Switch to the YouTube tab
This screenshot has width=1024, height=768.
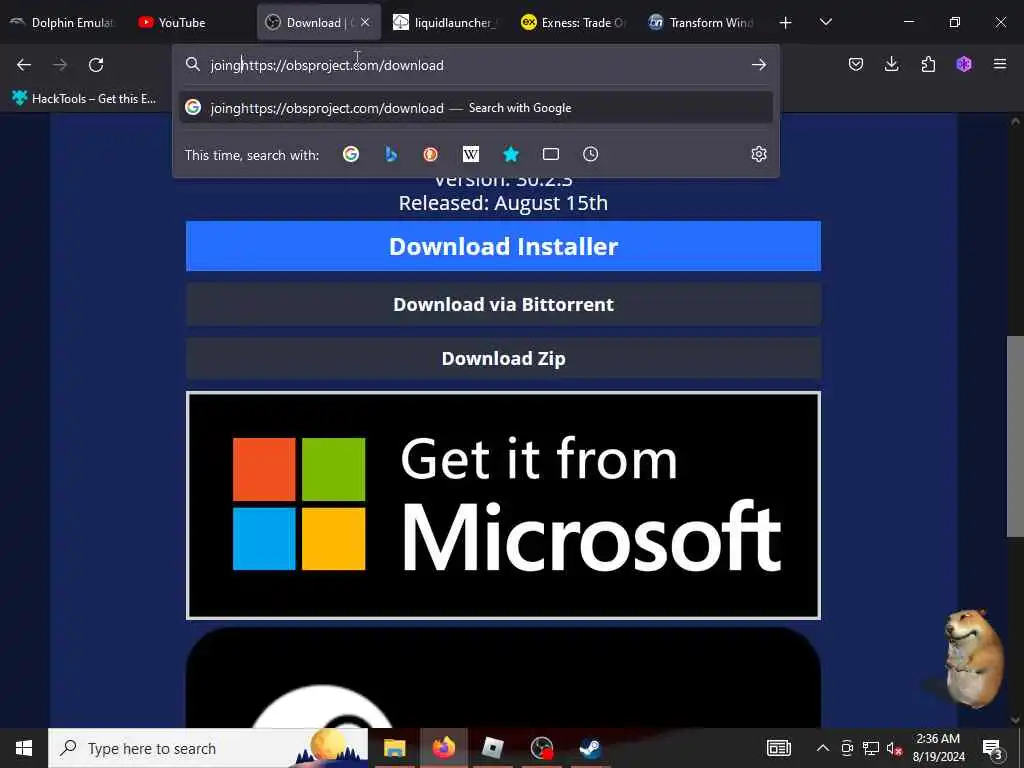pyautogui.click(x=189, y=23)
